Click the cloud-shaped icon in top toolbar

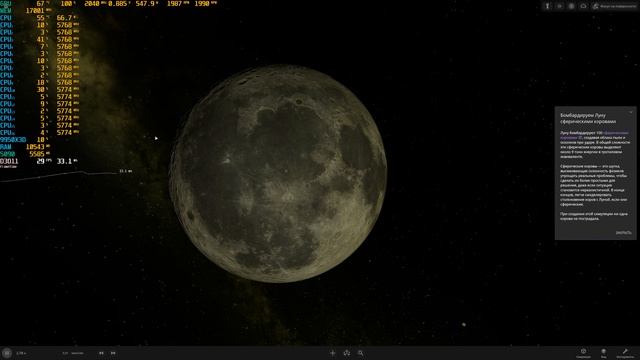pyautogui.click(x=583, y=6)
